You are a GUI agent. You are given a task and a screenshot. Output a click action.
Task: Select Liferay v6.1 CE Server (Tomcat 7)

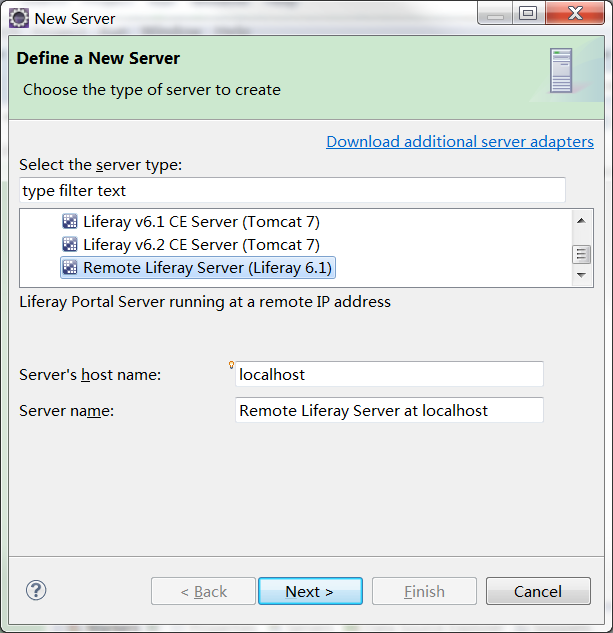pyautogui.click(x=201, y=222)
